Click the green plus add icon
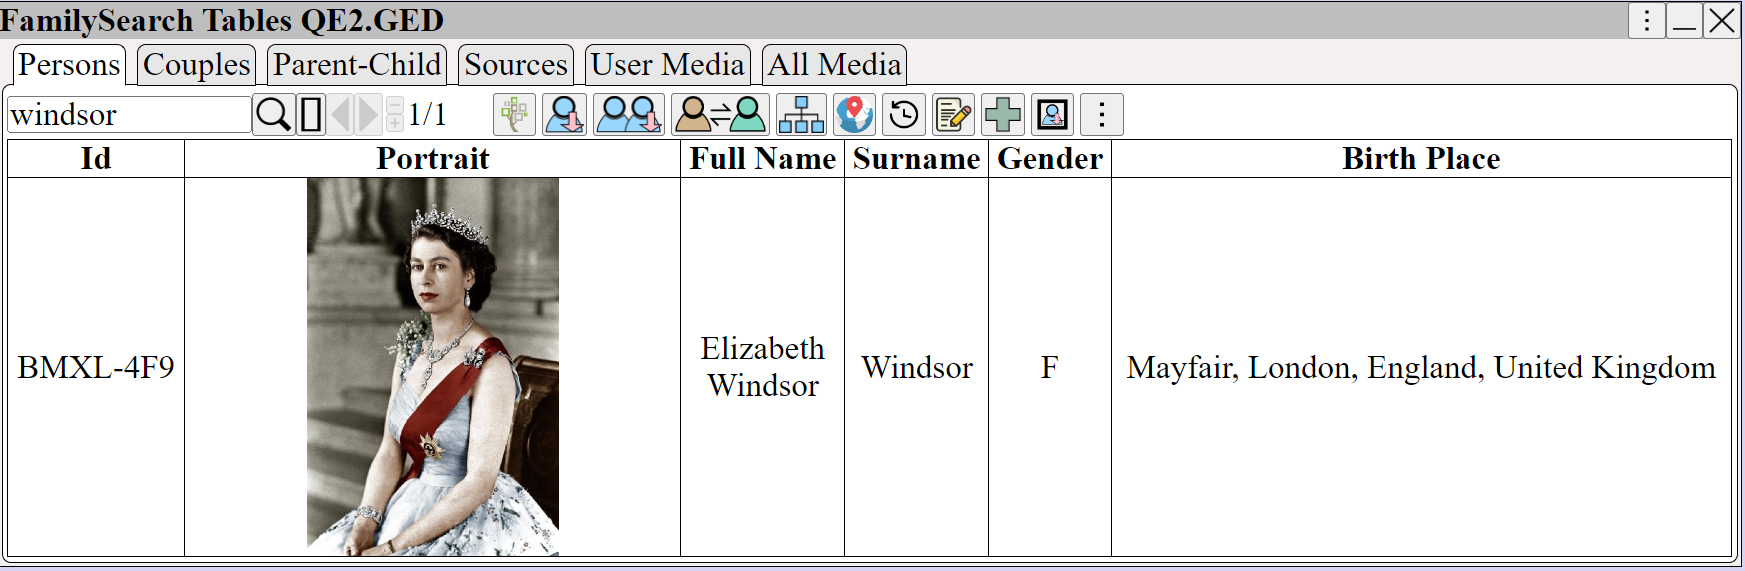Viewport: 1745px width, 571px height. pos(1003,114)
